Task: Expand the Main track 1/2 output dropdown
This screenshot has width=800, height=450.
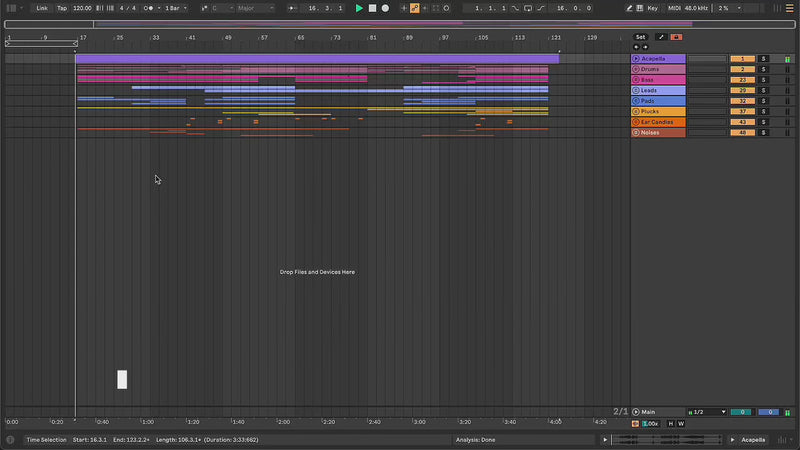Action: coord(709,412)
